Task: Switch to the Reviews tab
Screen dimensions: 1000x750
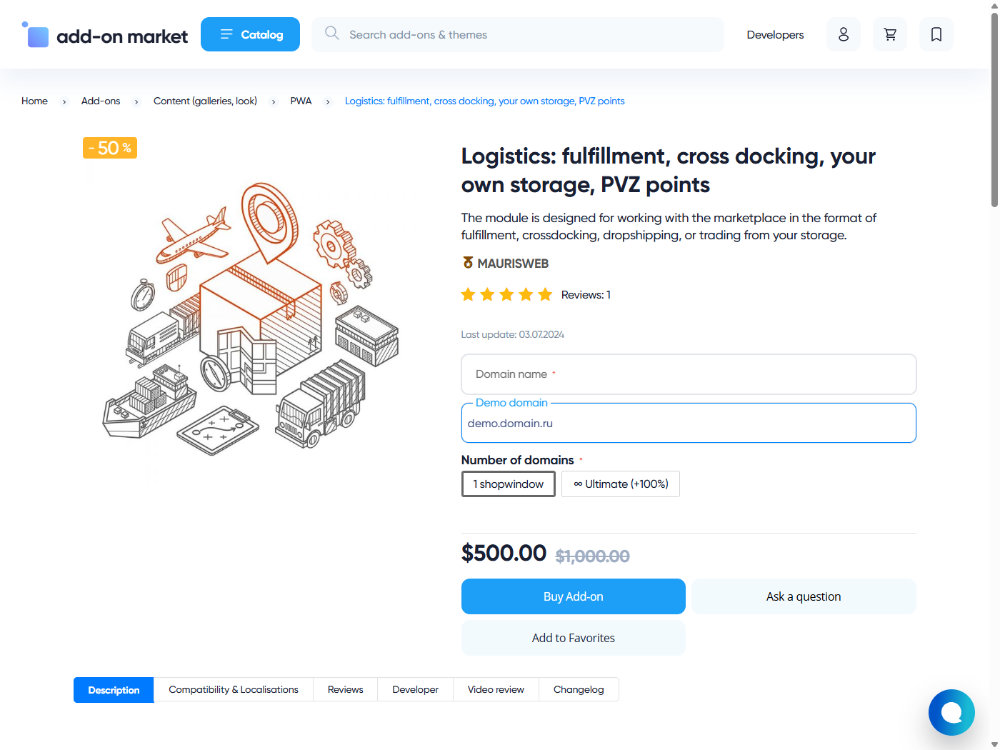Action: pyautogui.click(x=345, y=690)
